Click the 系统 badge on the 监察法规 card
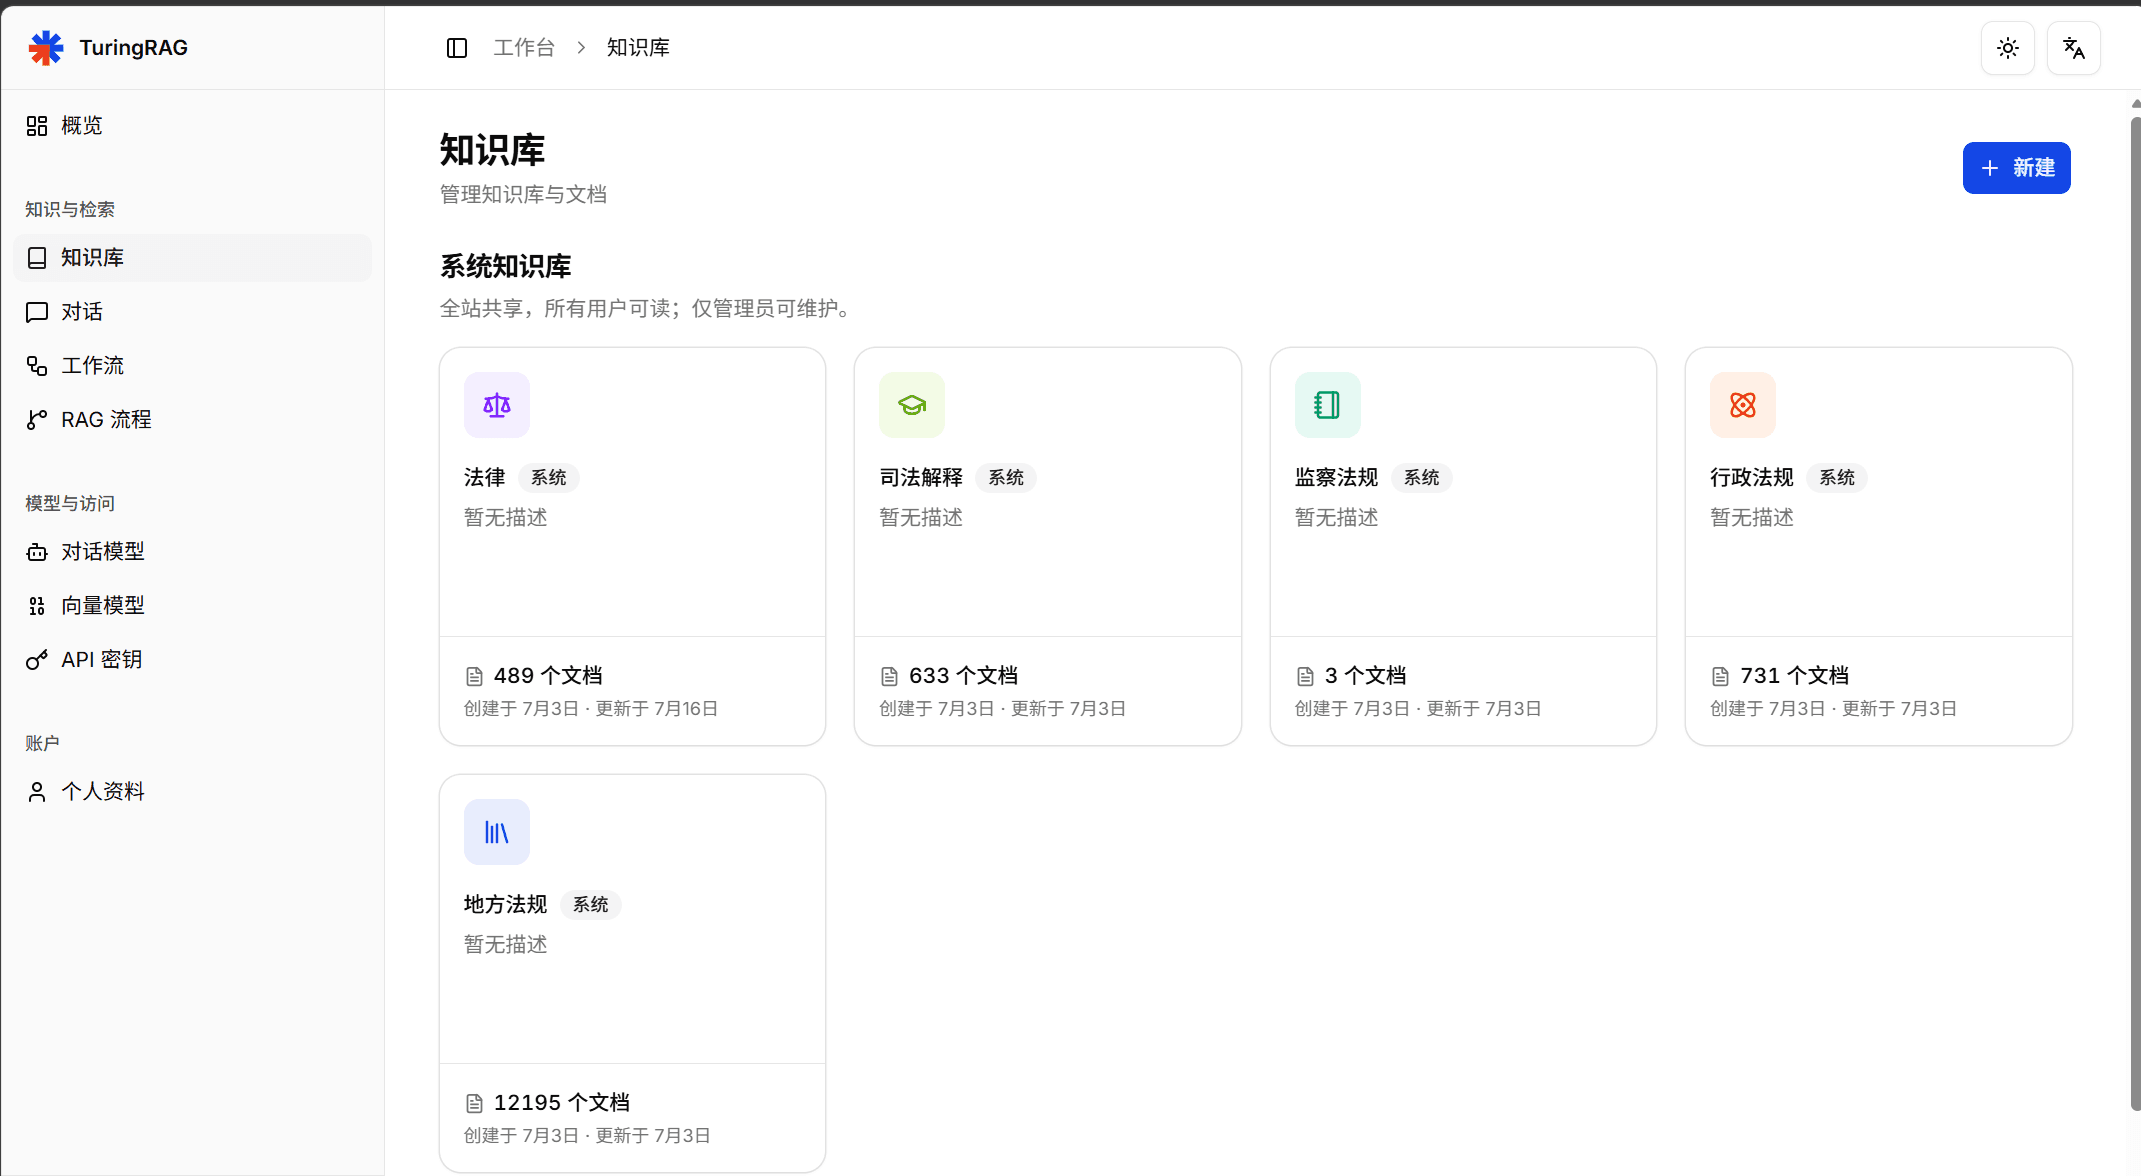This screenshot has height=1176, width=2141. point(1422,478)
